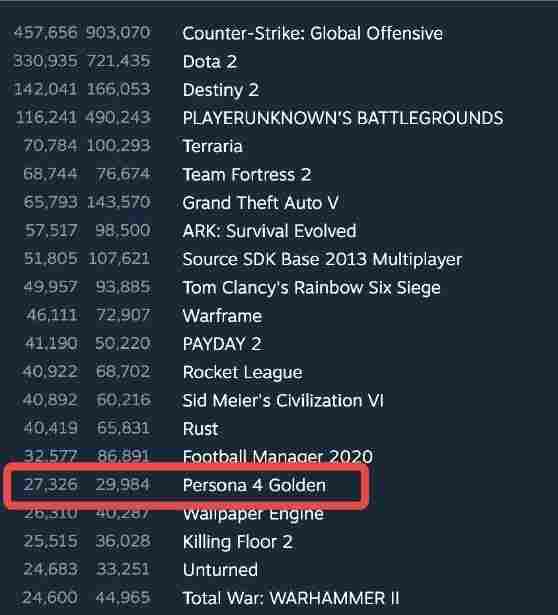Click the highlighted Persona 4 Golden row
Image resolution: width=558 pixels, height=615 pixels.
(186, 486)
